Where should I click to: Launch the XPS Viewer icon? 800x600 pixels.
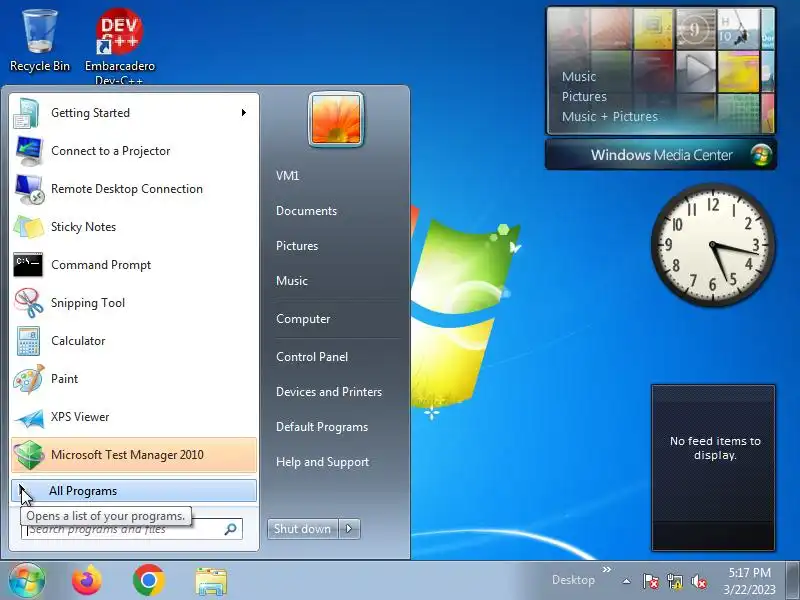click(29, 418)
